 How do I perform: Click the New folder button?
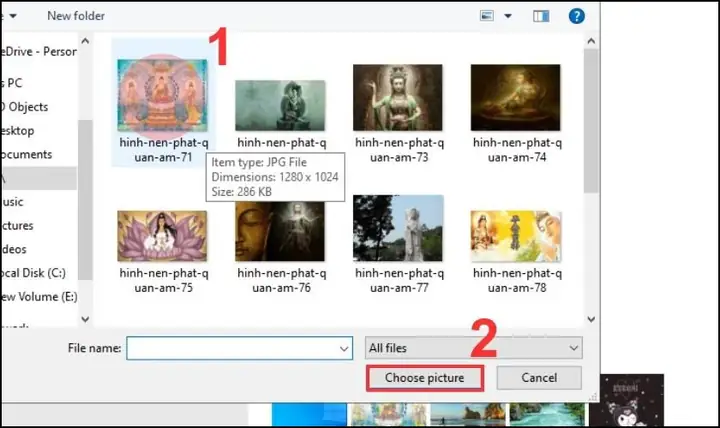pyautogui.click(x=76, y=16)
